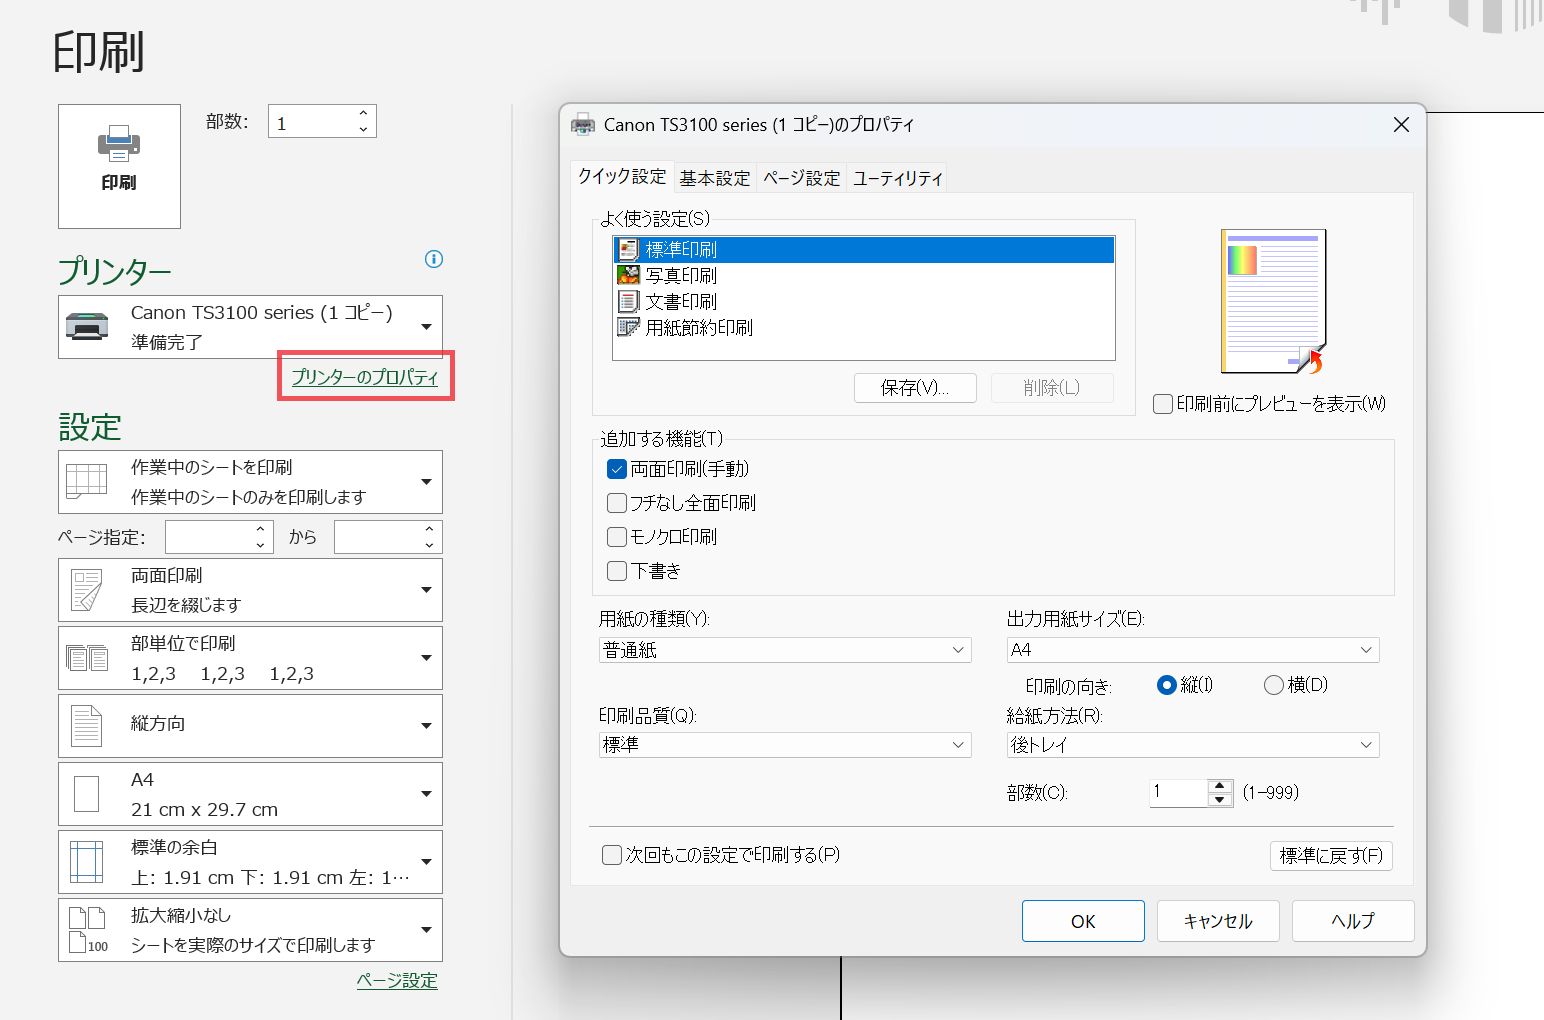
Task: Enable フチなし全面印刷 checkbox
Action: [617, 503]
